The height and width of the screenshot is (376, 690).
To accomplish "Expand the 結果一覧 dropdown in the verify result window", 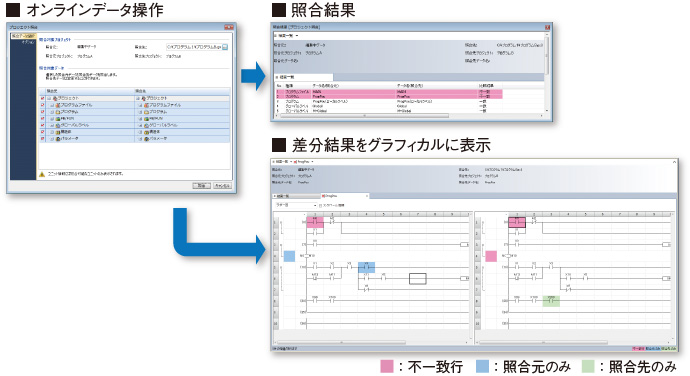I will [287, 36].
